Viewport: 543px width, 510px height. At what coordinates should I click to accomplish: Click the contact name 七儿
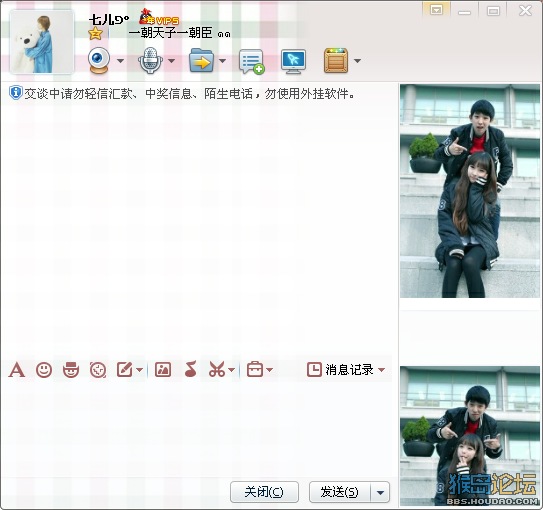pyautogui.click(x=109, y=20)
